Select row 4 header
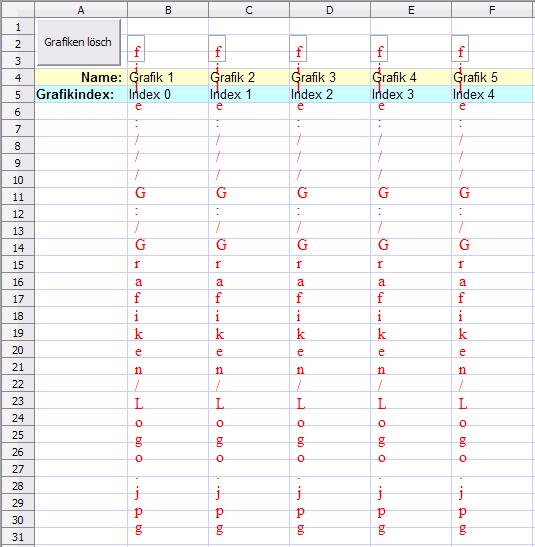Viewport: 535px width, 547px height. [18, 77]
